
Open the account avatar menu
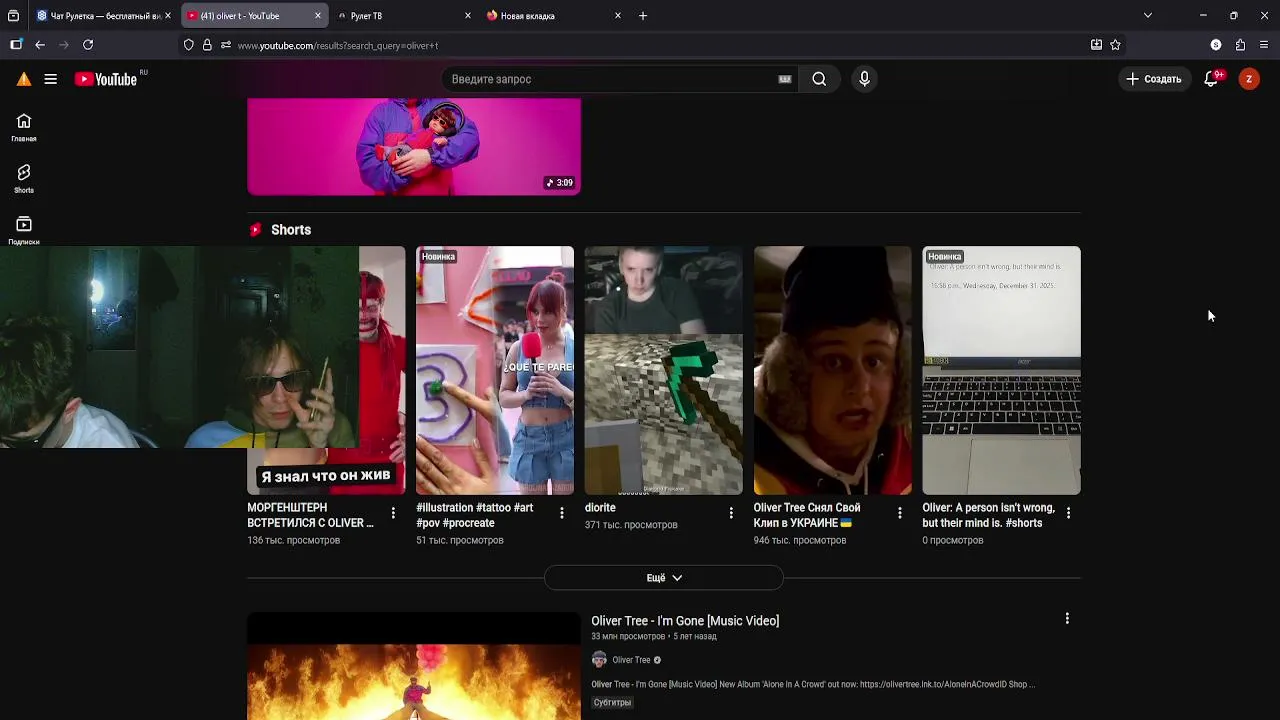1249,79
